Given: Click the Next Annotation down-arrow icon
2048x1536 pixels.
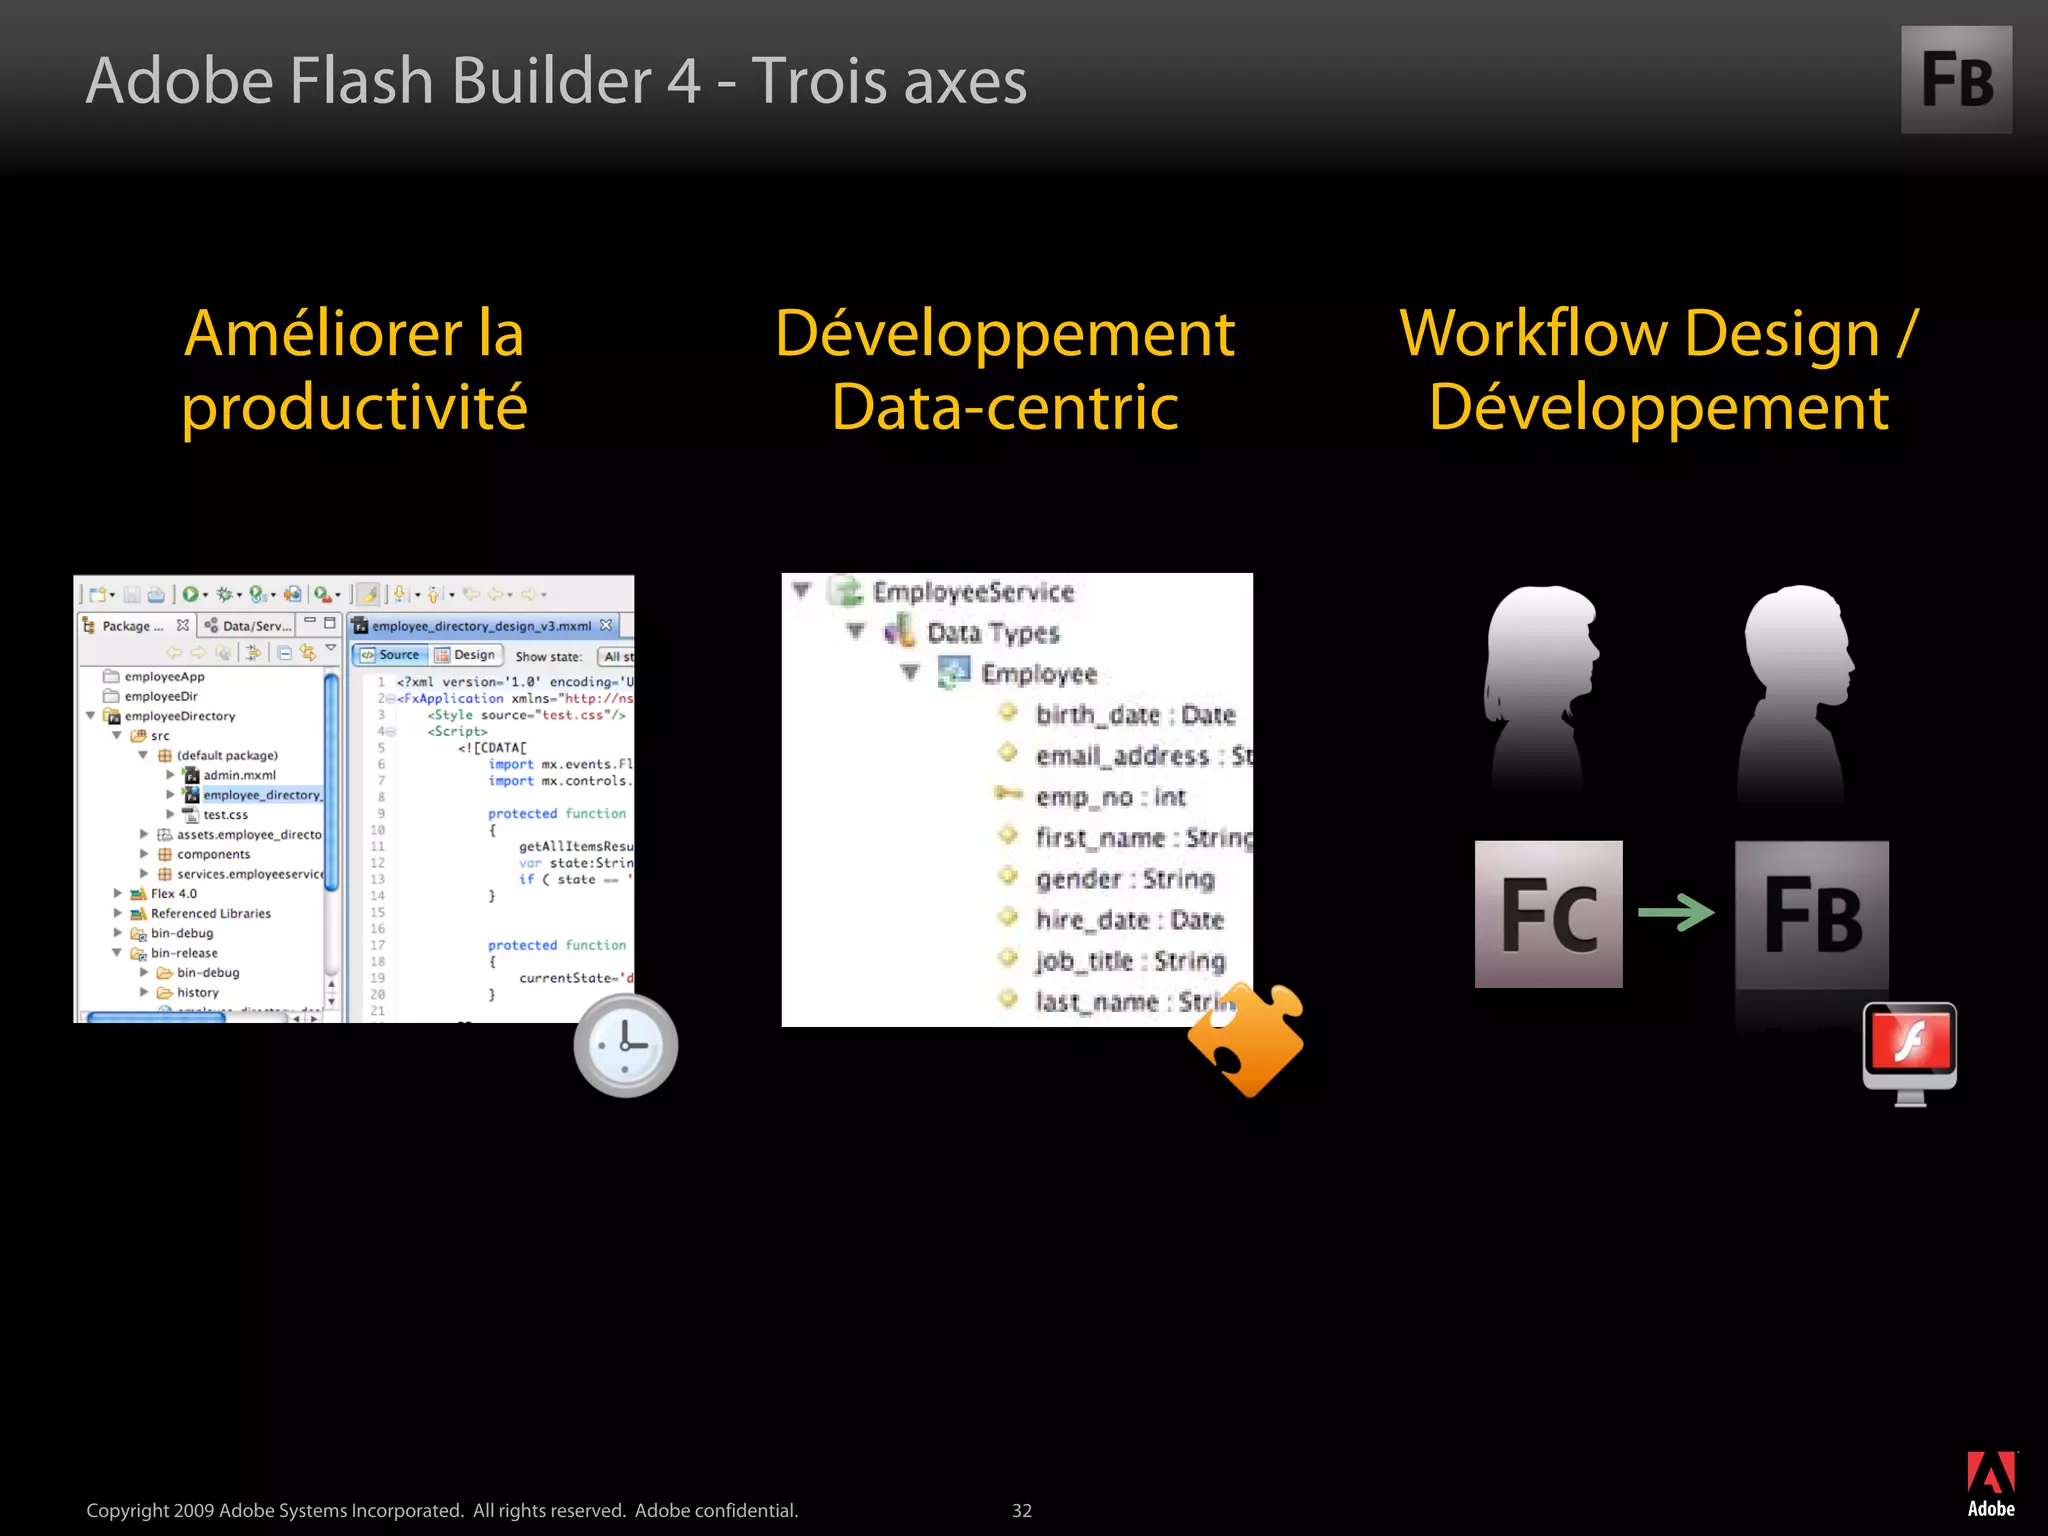Looking at the screenshot, I should tap(401, 594).
